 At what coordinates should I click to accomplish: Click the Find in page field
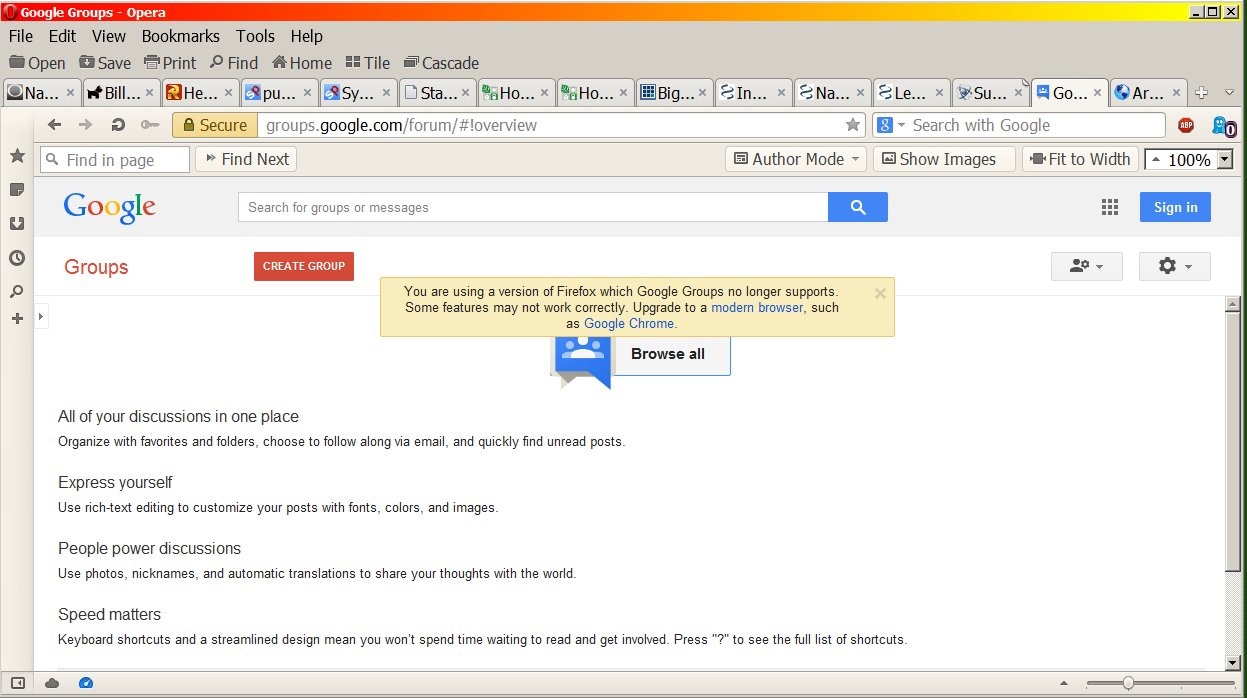115,160
